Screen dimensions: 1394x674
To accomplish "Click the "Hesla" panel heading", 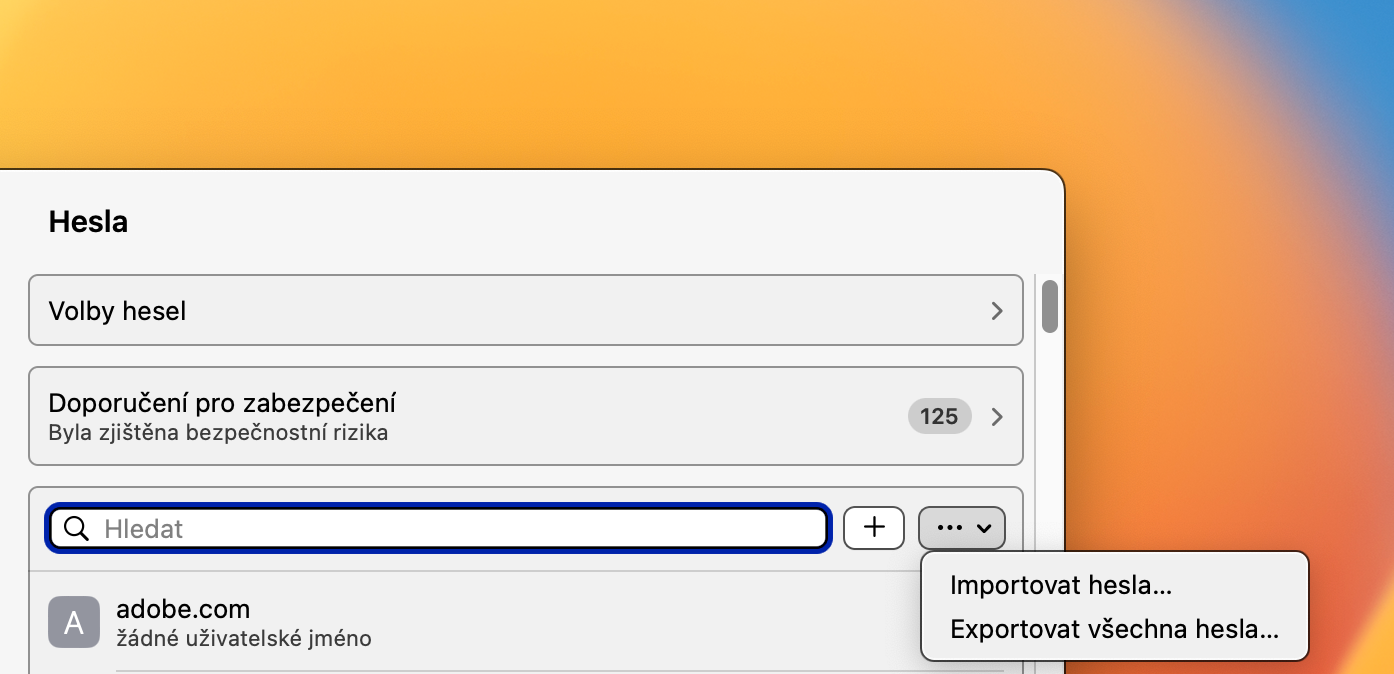I will [88, 222].
